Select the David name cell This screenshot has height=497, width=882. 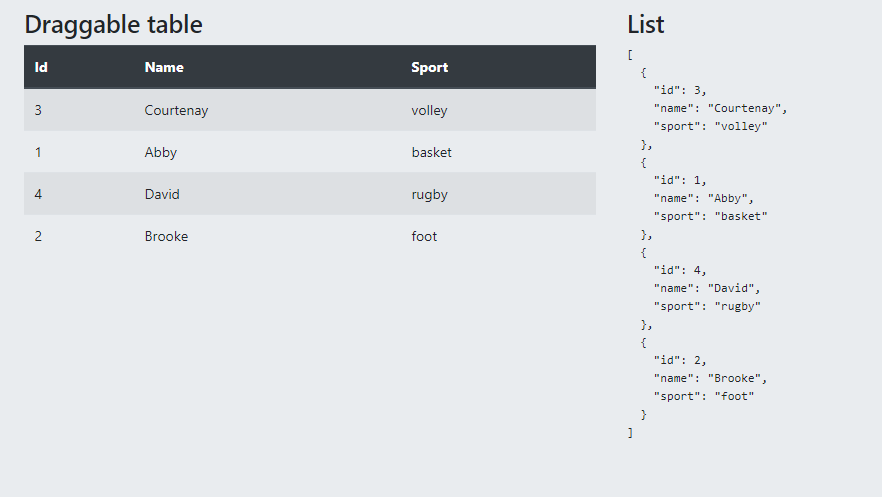(x=162, y=194)
